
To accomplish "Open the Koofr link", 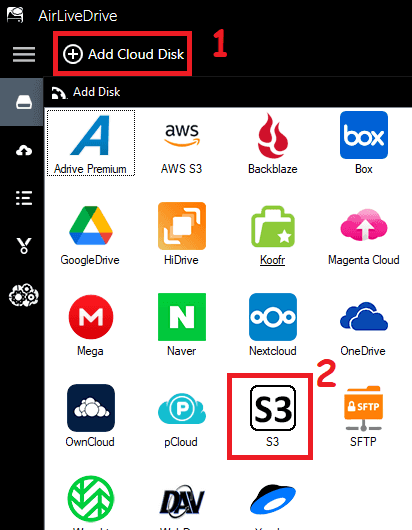I will point(272,260).
